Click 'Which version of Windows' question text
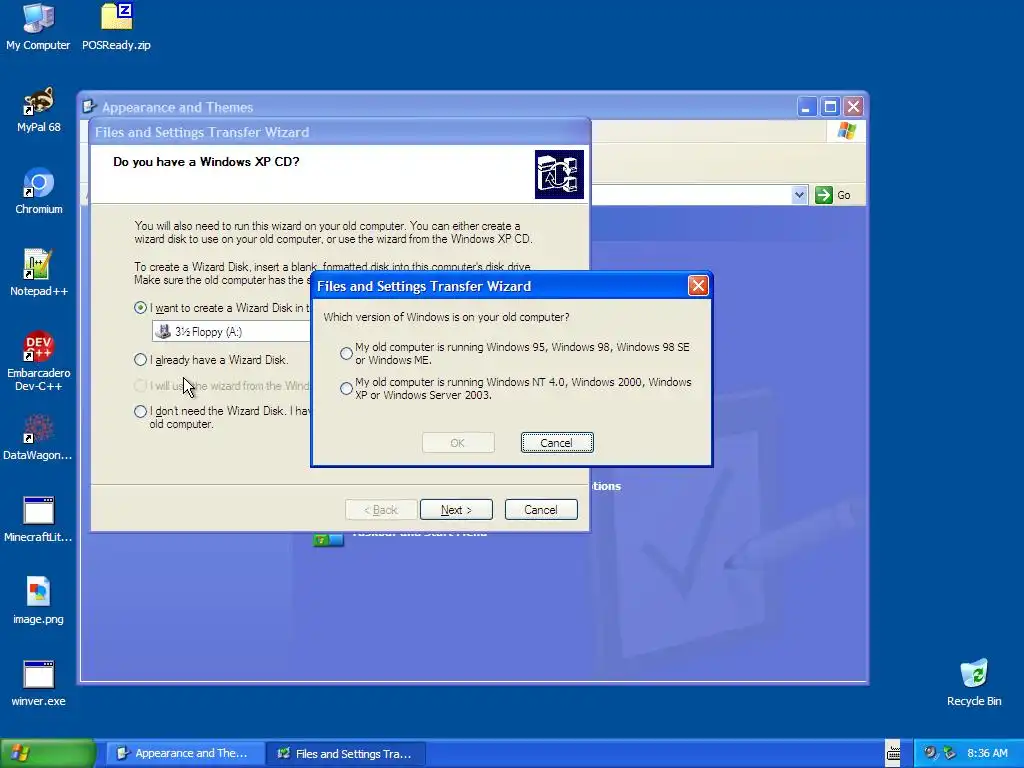Screen dimensions: 1024x768 pos(446,317)
